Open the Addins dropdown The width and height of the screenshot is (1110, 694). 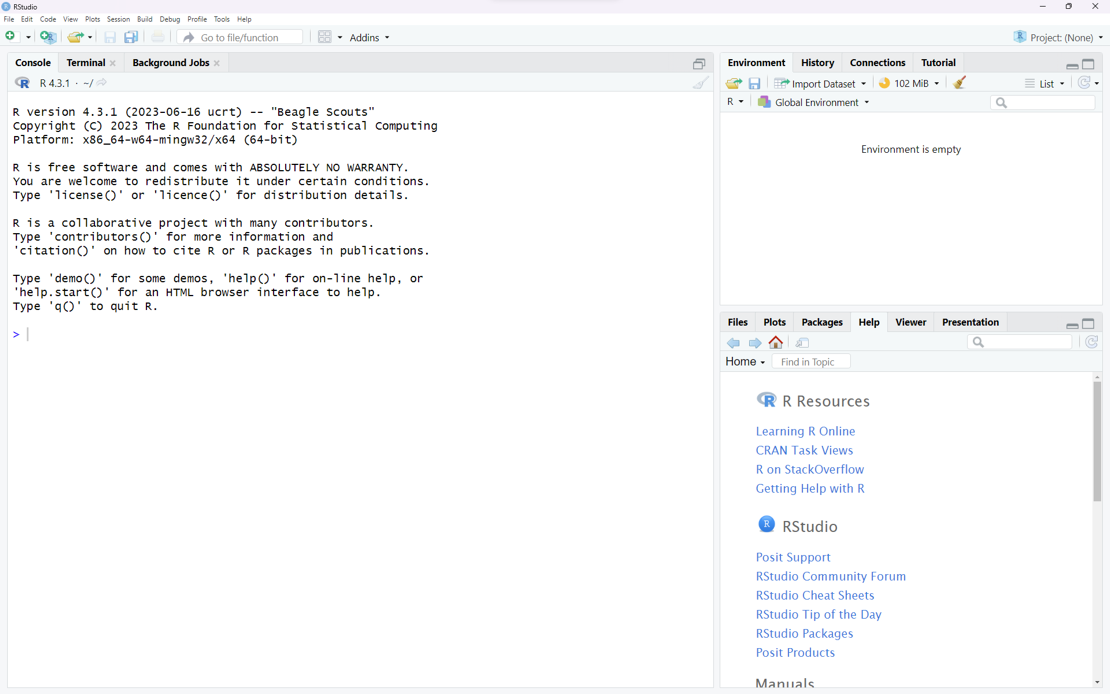[x=370, y=38]
